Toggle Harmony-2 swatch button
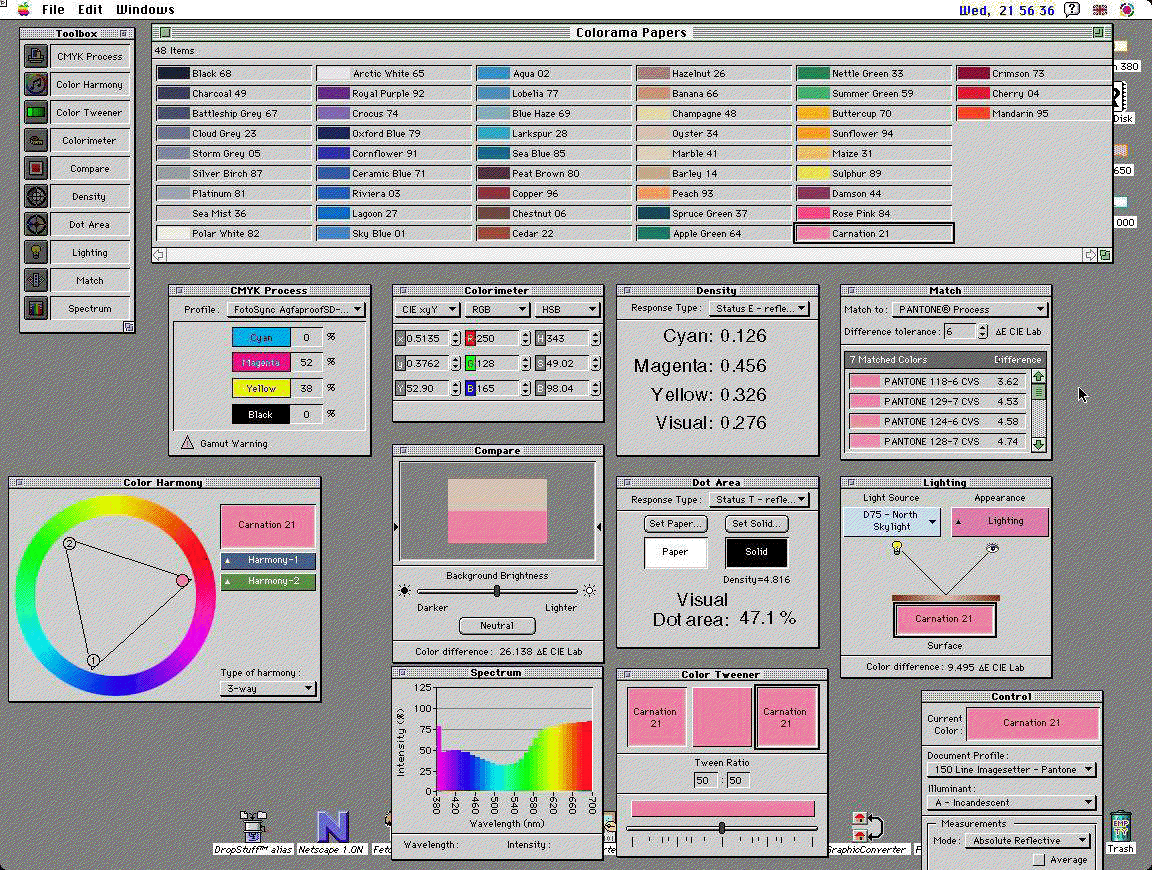1152x870 pixels. click(x=268, y=581)
